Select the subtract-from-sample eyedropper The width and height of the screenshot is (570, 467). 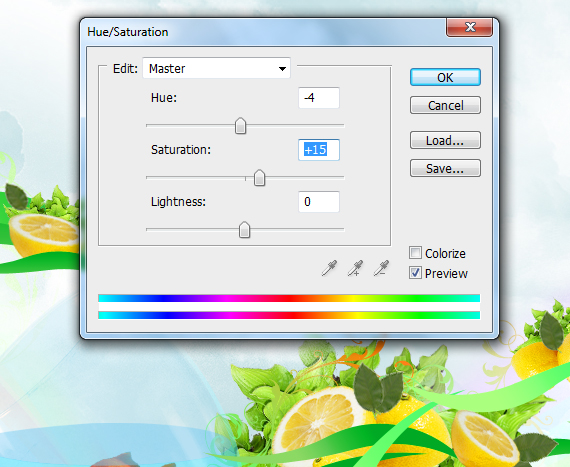[x=381, y=268]
